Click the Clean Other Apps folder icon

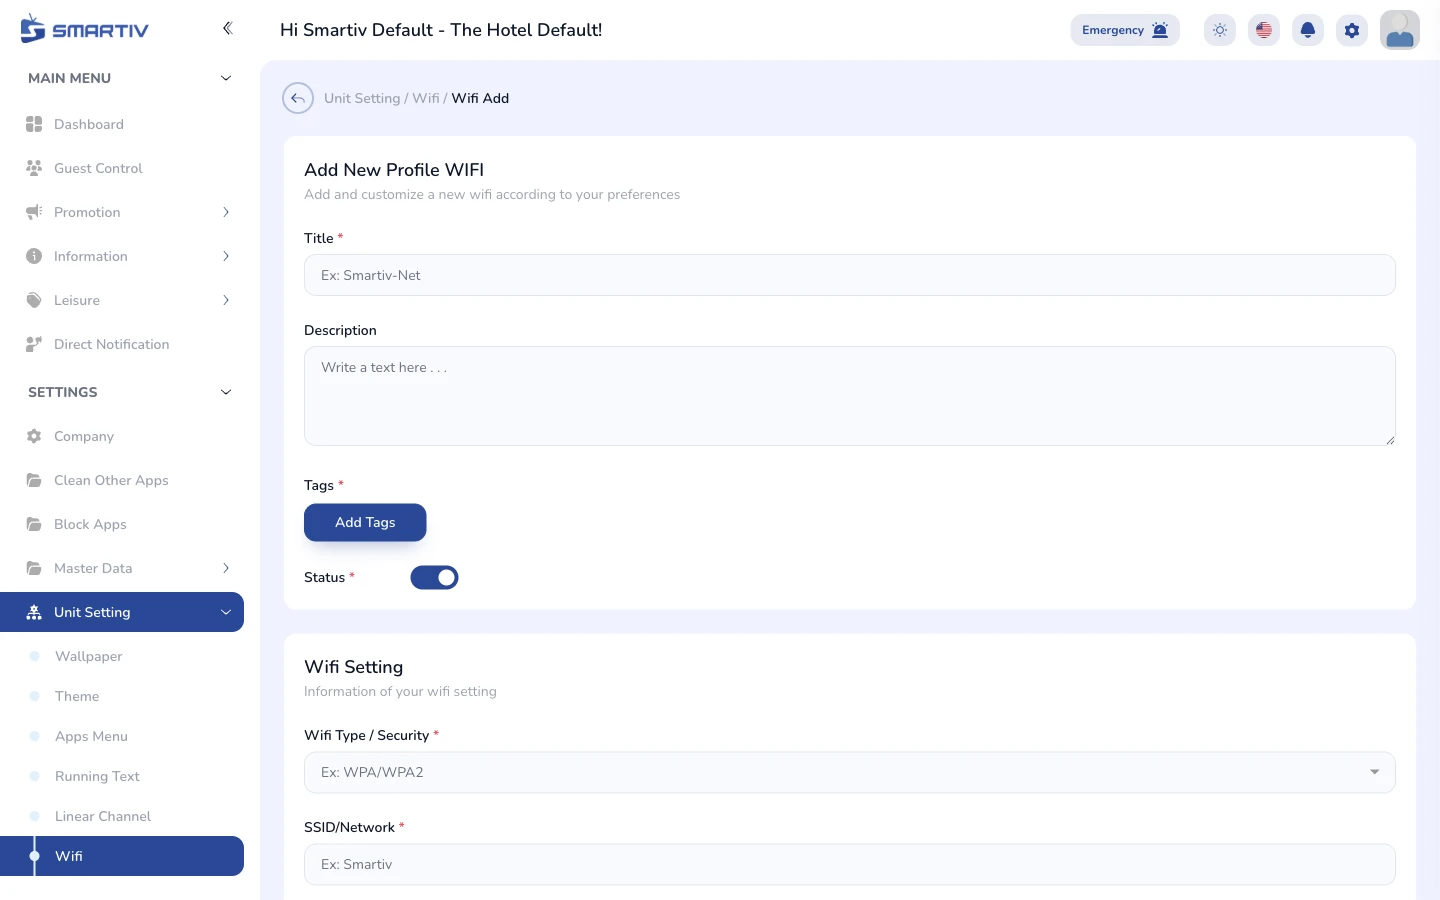[x=34, y=480]
